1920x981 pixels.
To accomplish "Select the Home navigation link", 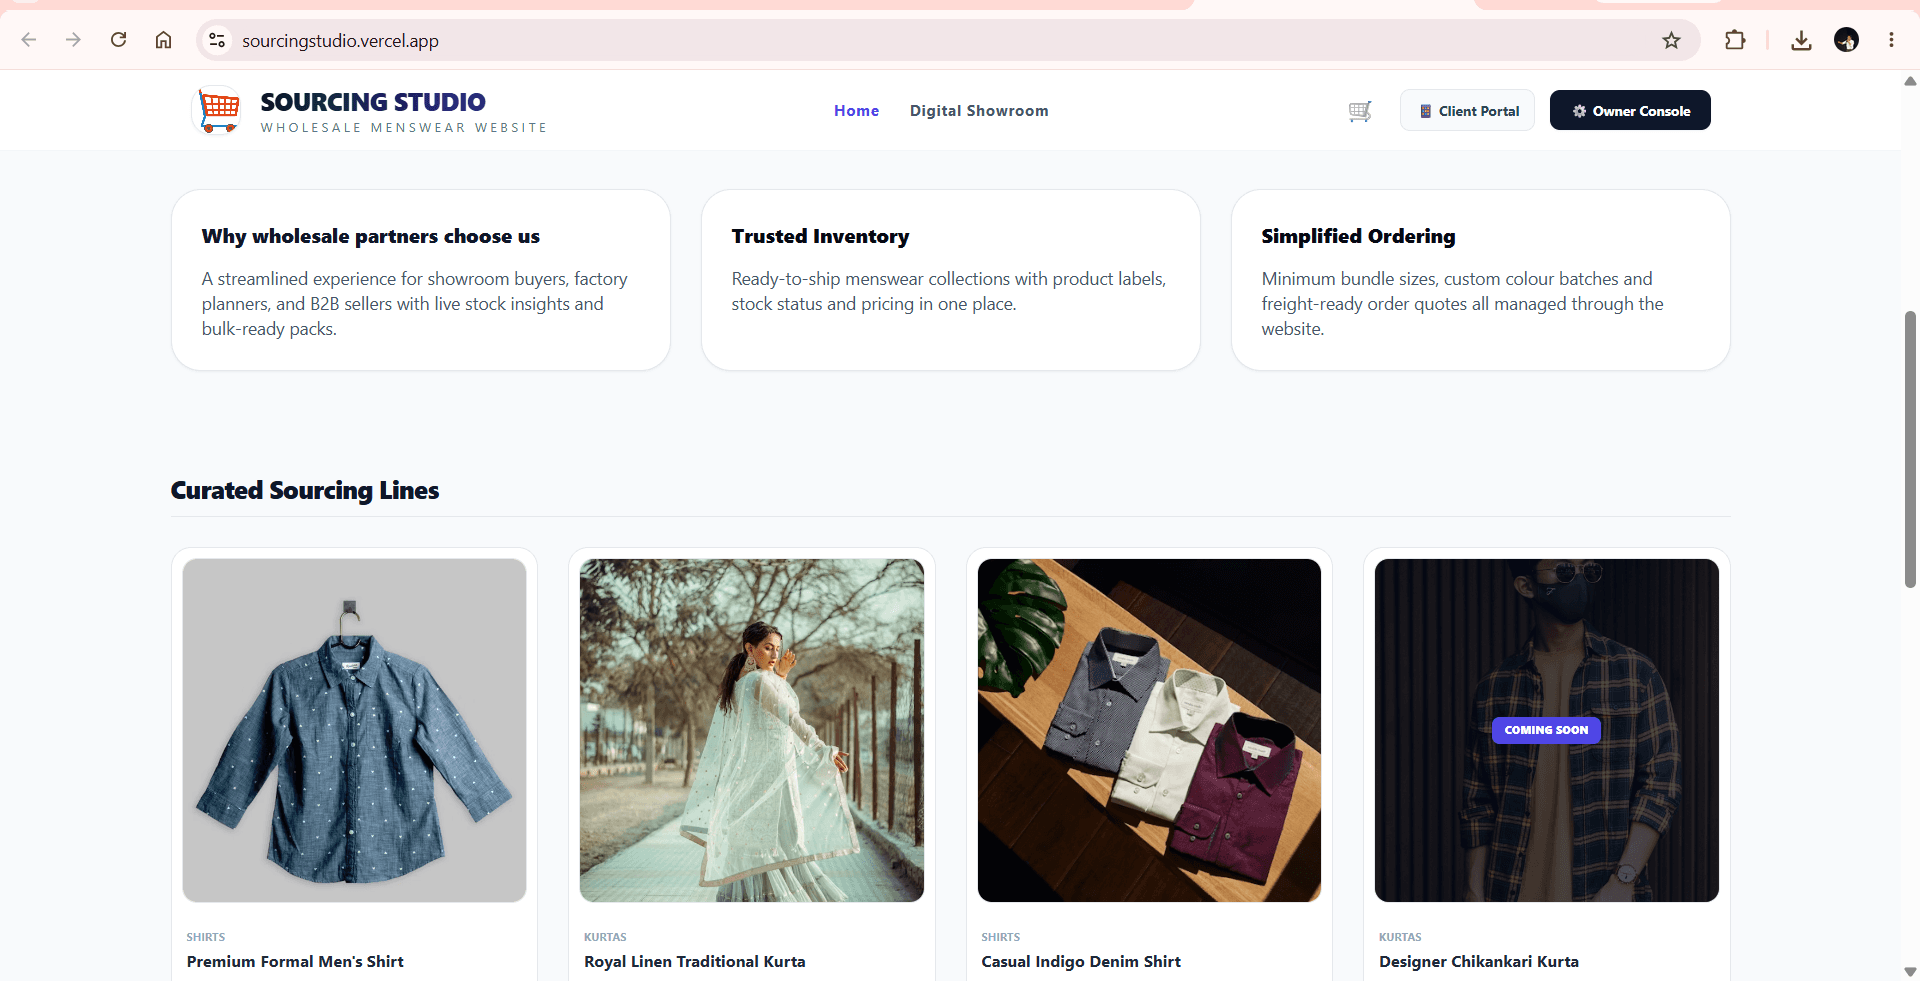I will click(x=857, y=111).
